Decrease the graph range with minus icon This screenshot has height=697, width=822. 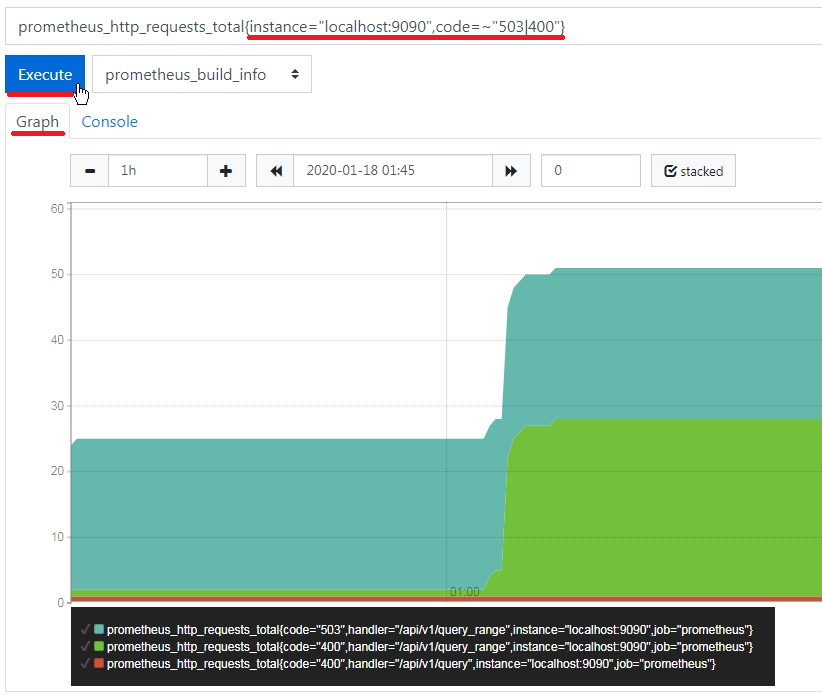click(x=90, y=171)
